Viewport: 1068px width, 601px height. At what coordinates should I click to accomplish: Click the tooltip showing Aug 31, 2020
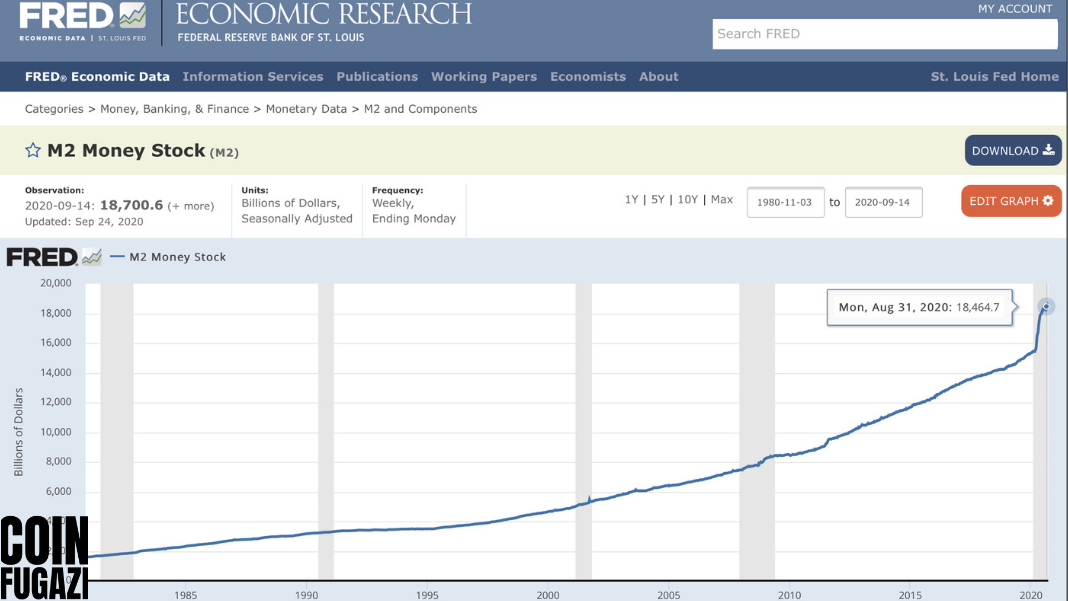(x=920, y=307)
